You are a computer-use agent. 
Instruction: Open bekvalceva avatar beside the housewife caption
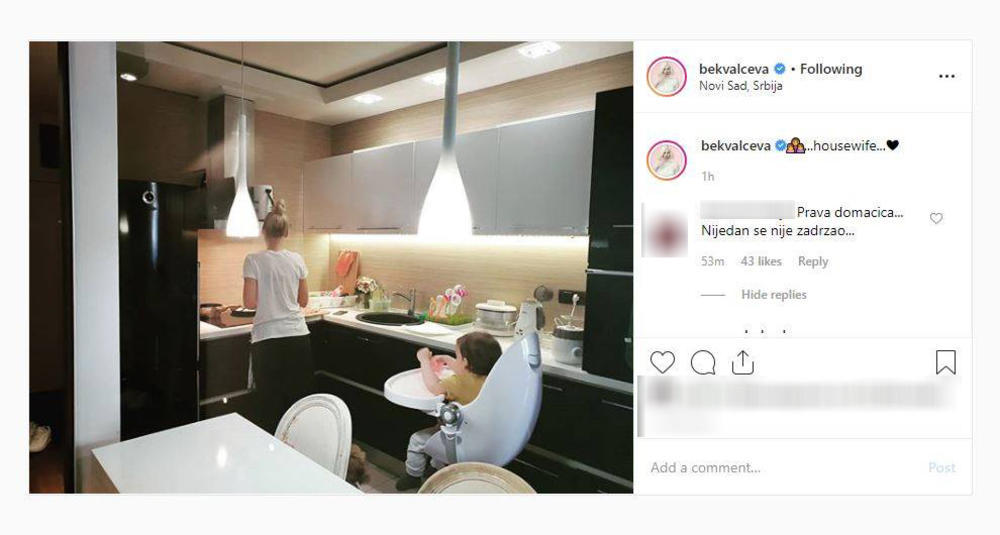[666, 160]
